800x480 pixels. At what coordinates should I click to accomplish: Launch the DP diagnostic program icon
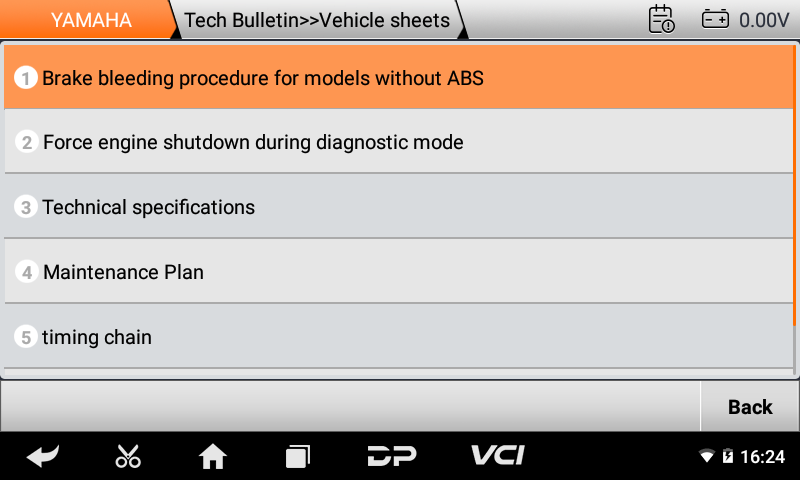click(x=392, y=456)
